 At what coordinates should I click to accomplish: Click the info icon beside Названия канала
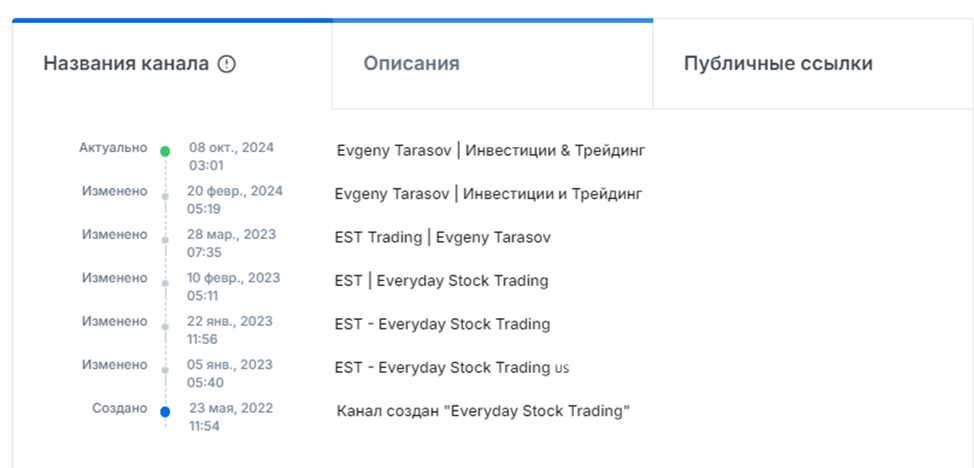[227, 64]
